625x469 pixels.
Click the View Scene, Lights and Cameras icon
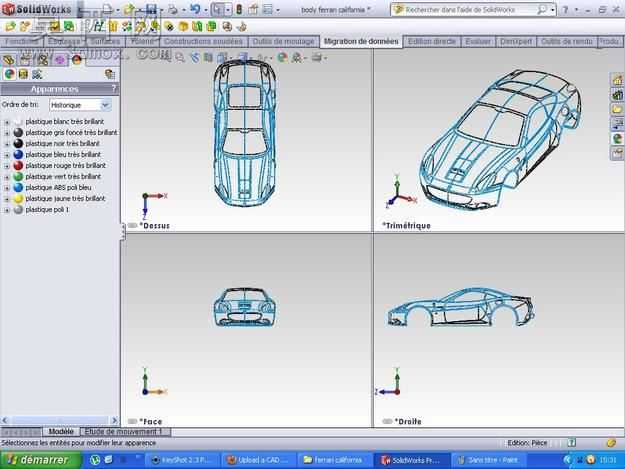click(x=37, y=74)
